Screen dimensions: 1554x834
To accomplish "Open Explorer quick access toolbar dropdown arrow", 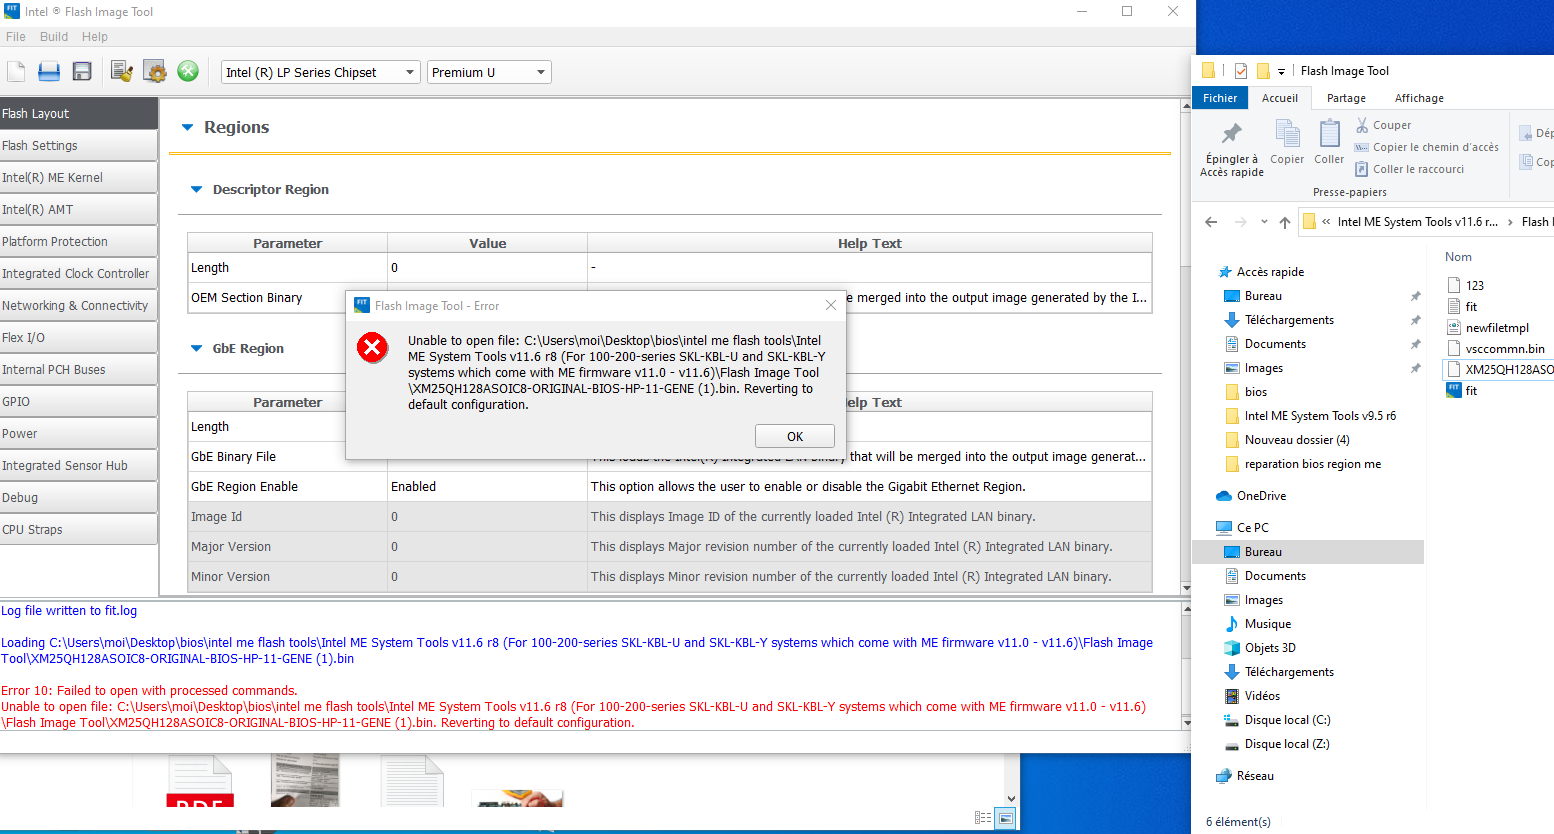I will (x=1281, y=71).
